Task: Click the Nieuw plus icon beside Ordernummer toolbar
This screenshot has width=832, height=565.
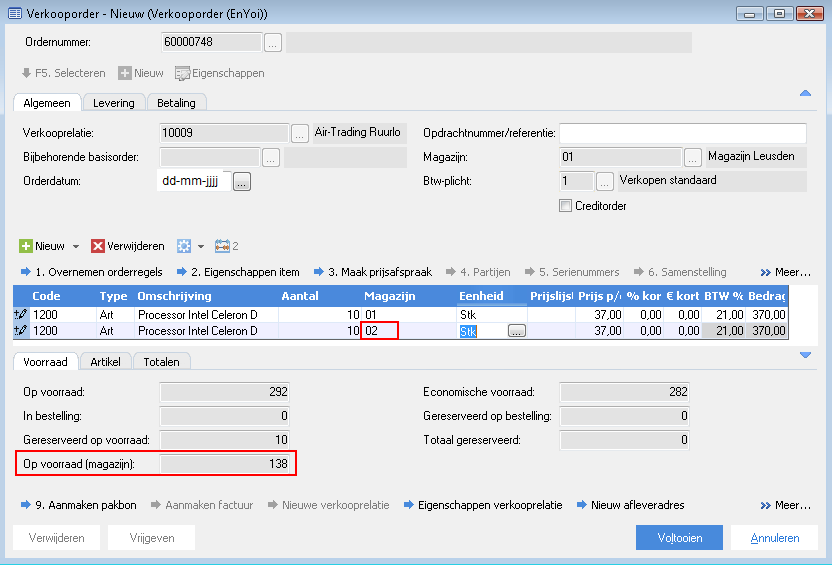Action: pyautogui.click(x=125, y=73)
